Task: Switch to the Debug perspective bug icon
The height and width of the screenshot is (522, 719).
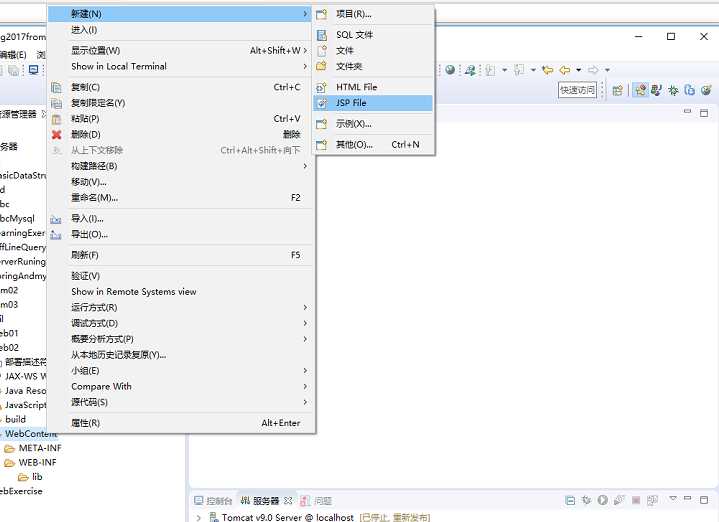Action: click(673, 90)
